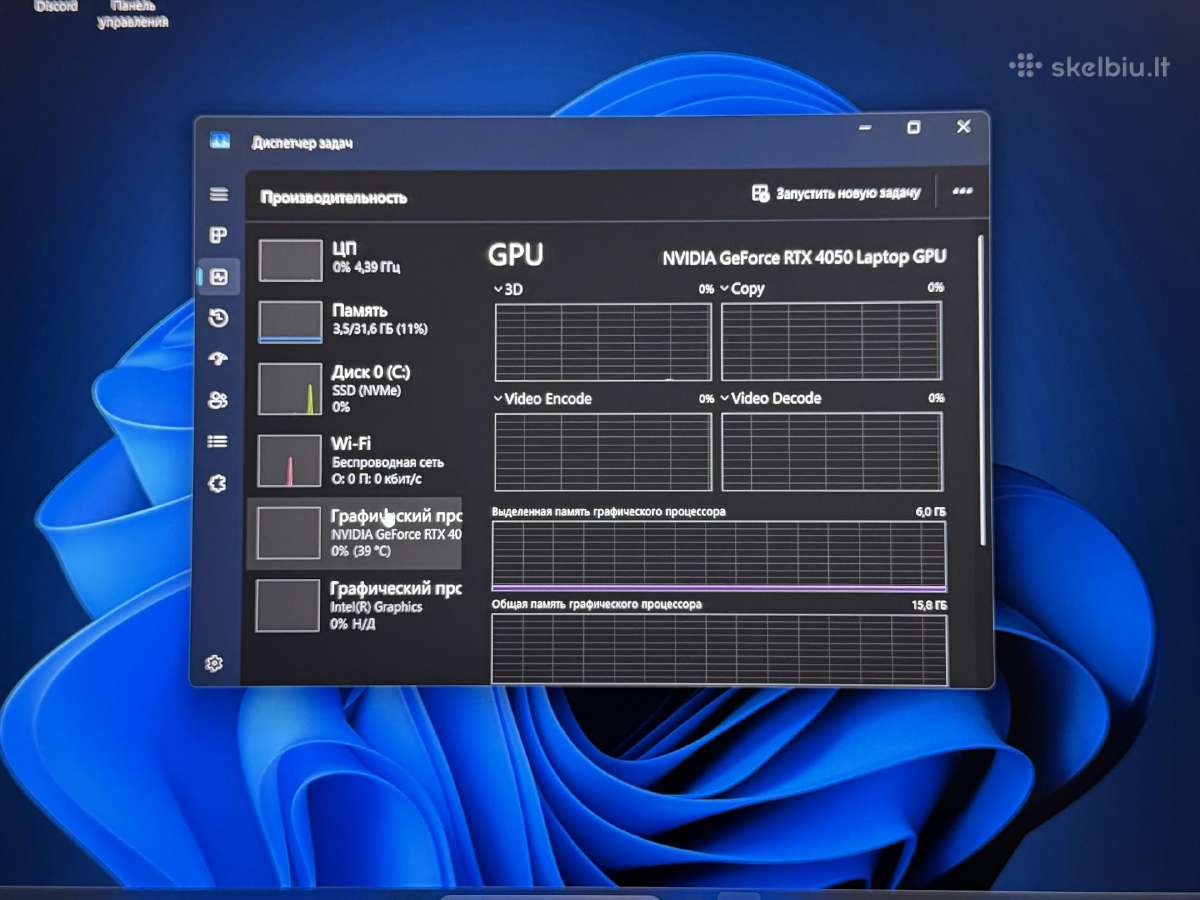The image size is (1200, 900).
Task: Open the Startup apps icon in sidebar
Action: click(x=218, y=359)
